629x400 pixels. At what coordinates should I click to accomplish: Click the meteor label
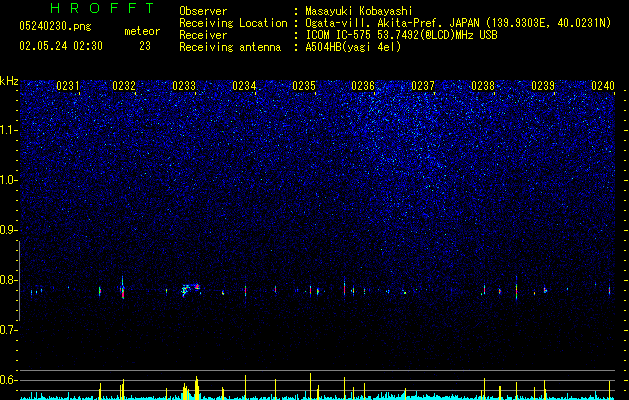[x=142, y=31]
